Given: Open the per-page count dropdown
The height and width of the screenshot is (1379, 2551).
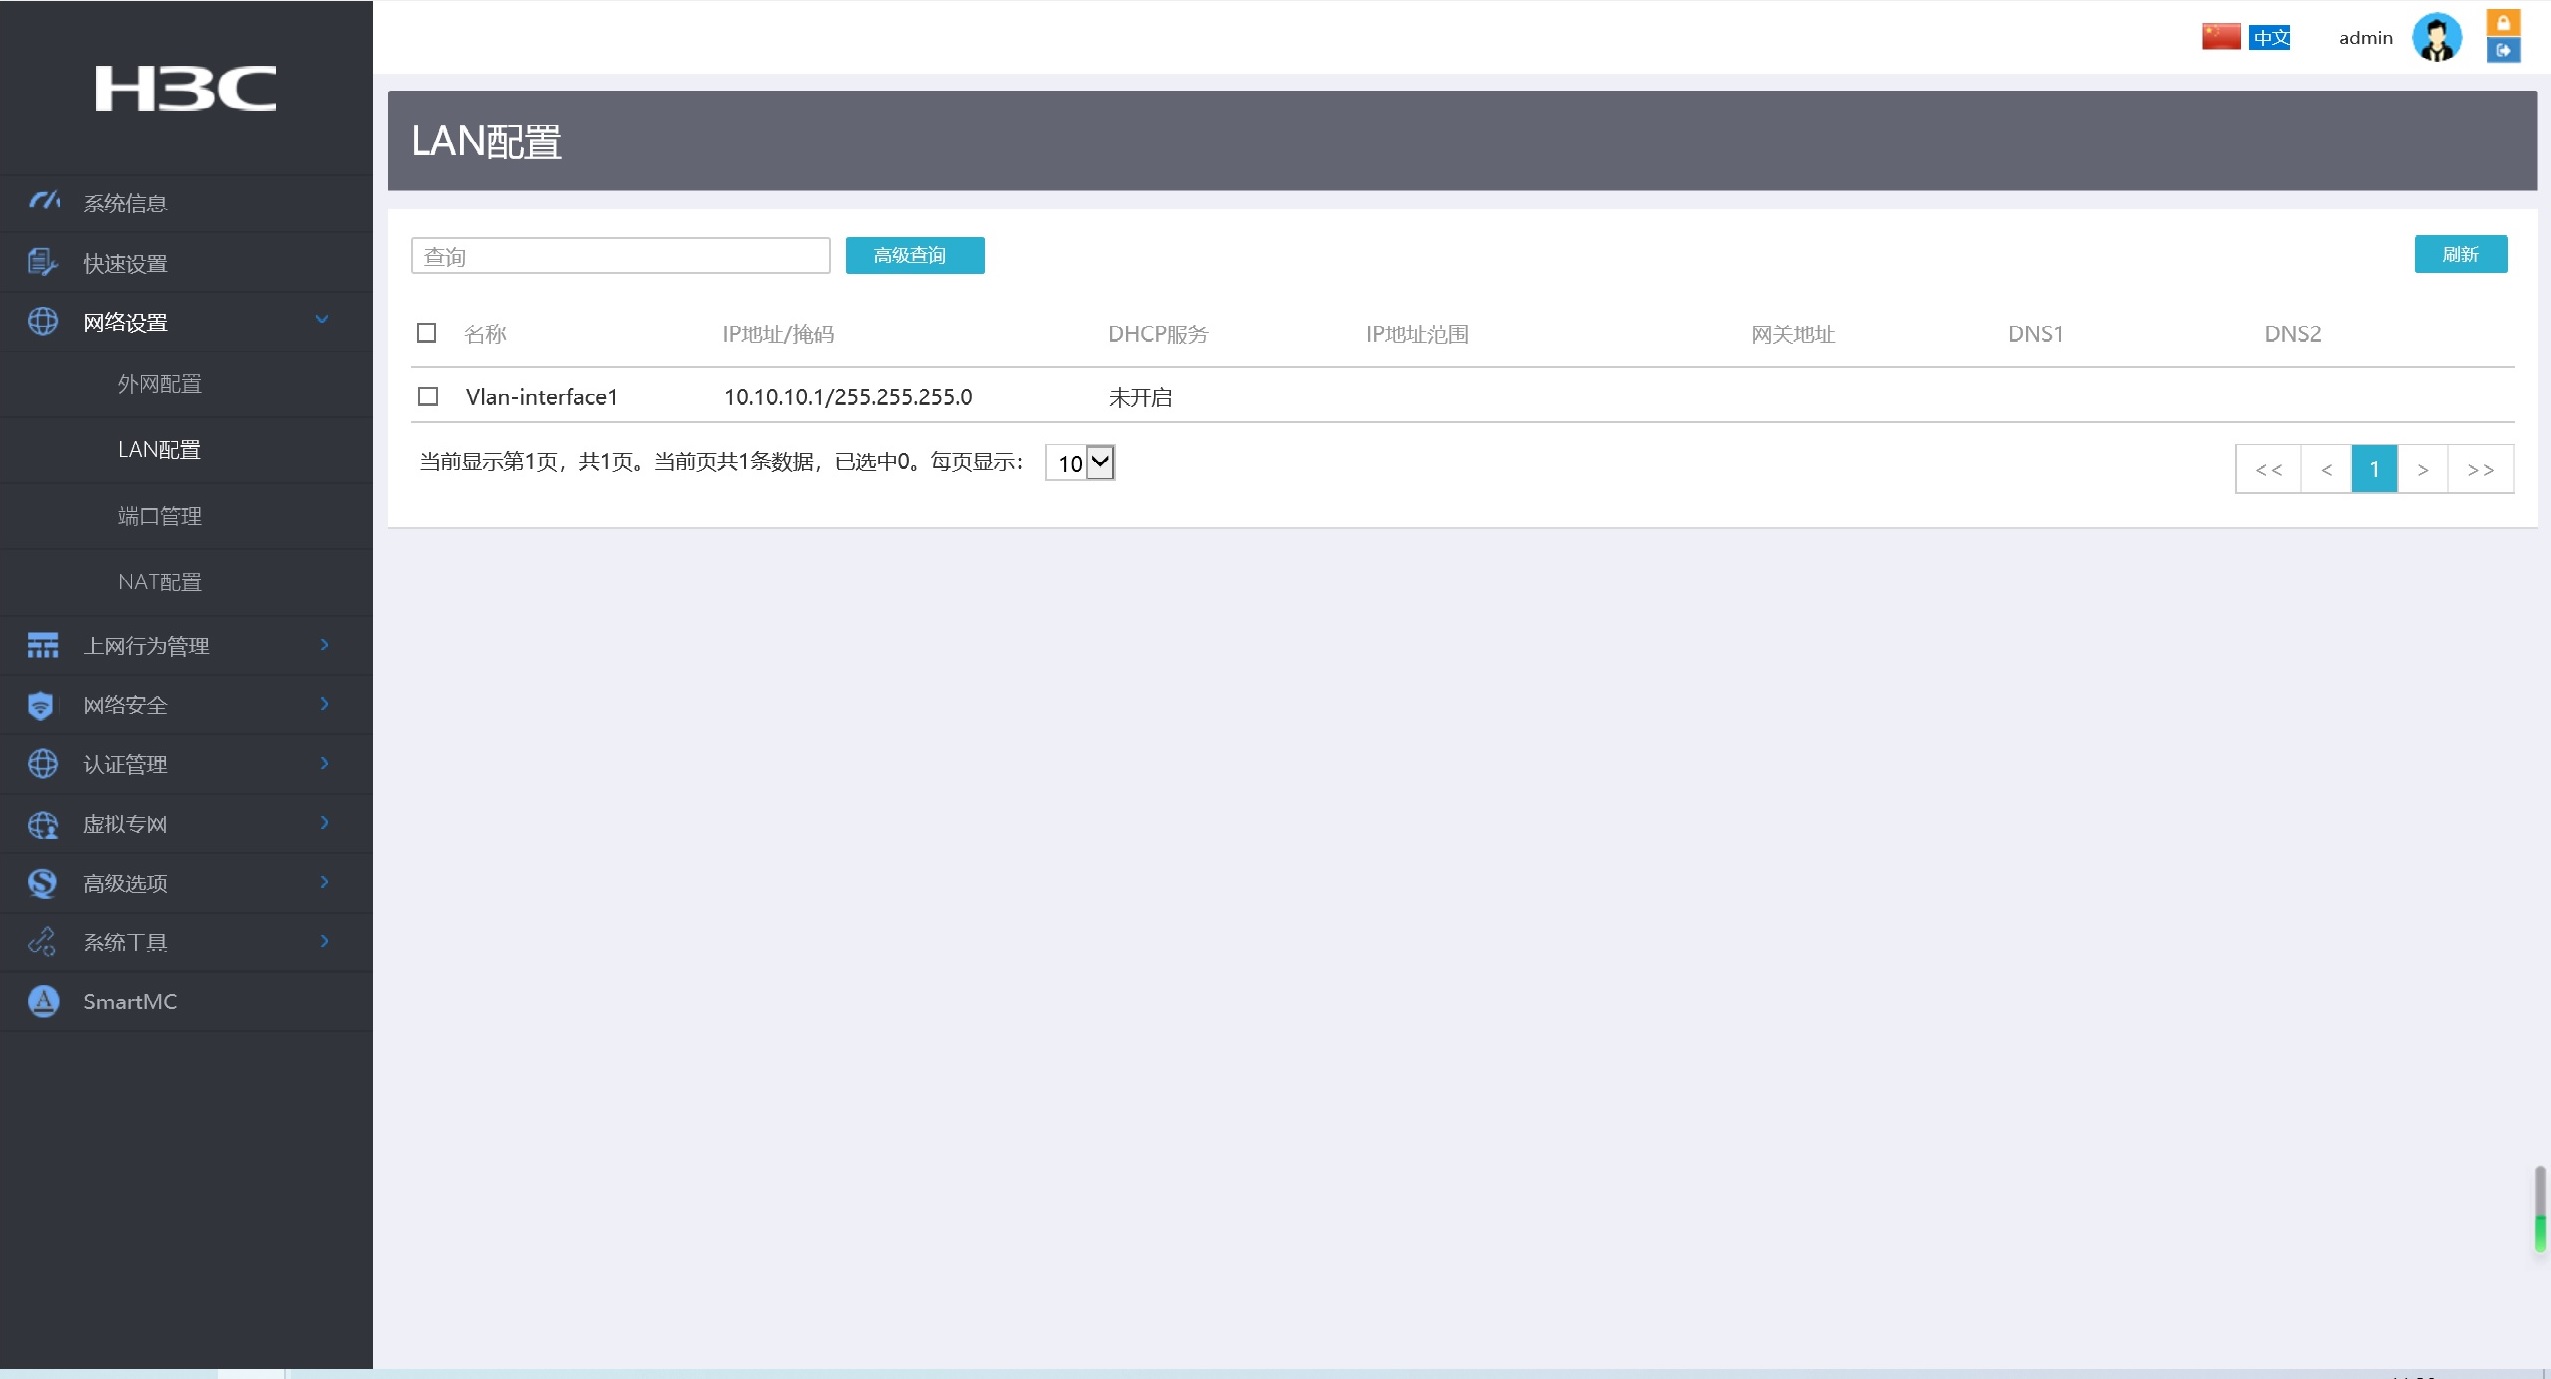Looking at the screenshot, I should (x=1080, y=463).
